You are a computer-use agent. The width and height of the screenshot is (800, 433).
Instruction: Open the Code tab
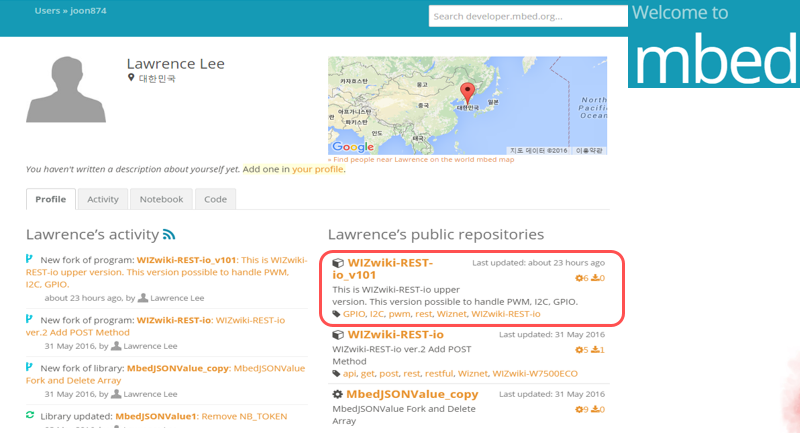[x=215, y=199]
